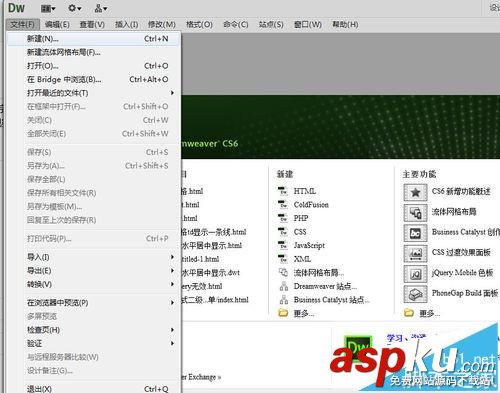Click the Dreamweaver 站点 icon
Image resolution: width=500 pixels, height=393 pixels.
(284, 286)
